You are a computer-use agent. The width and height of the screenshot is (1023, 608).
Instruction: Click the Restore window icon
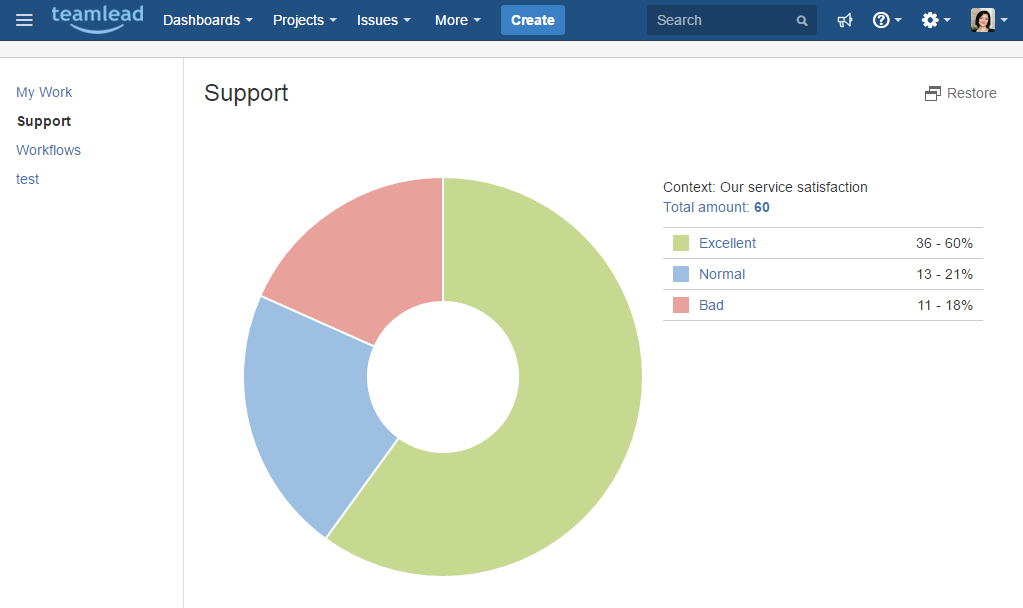point(933,93)
